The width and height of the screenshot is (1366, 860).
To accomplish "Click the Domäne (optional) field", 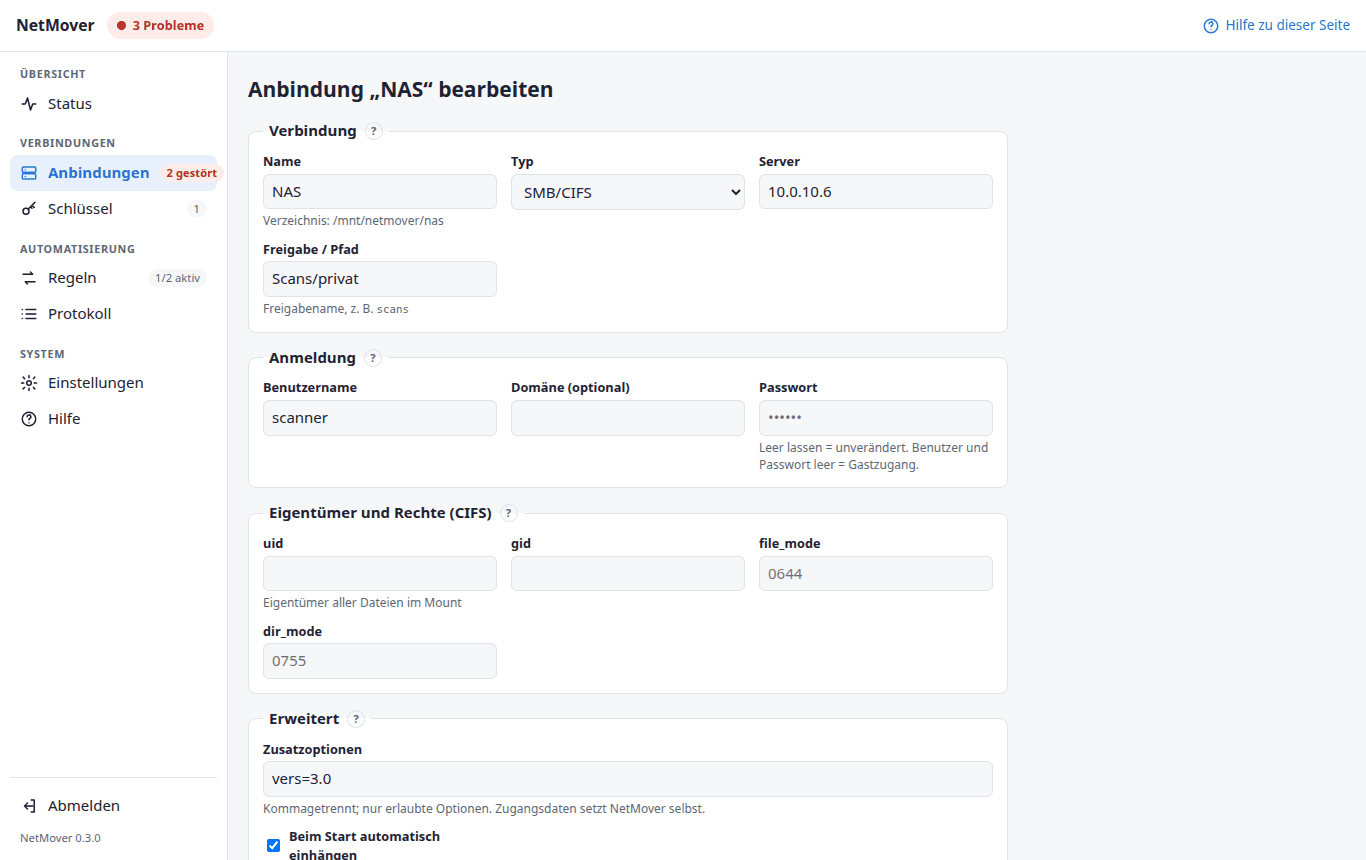I will coord(628,418).
